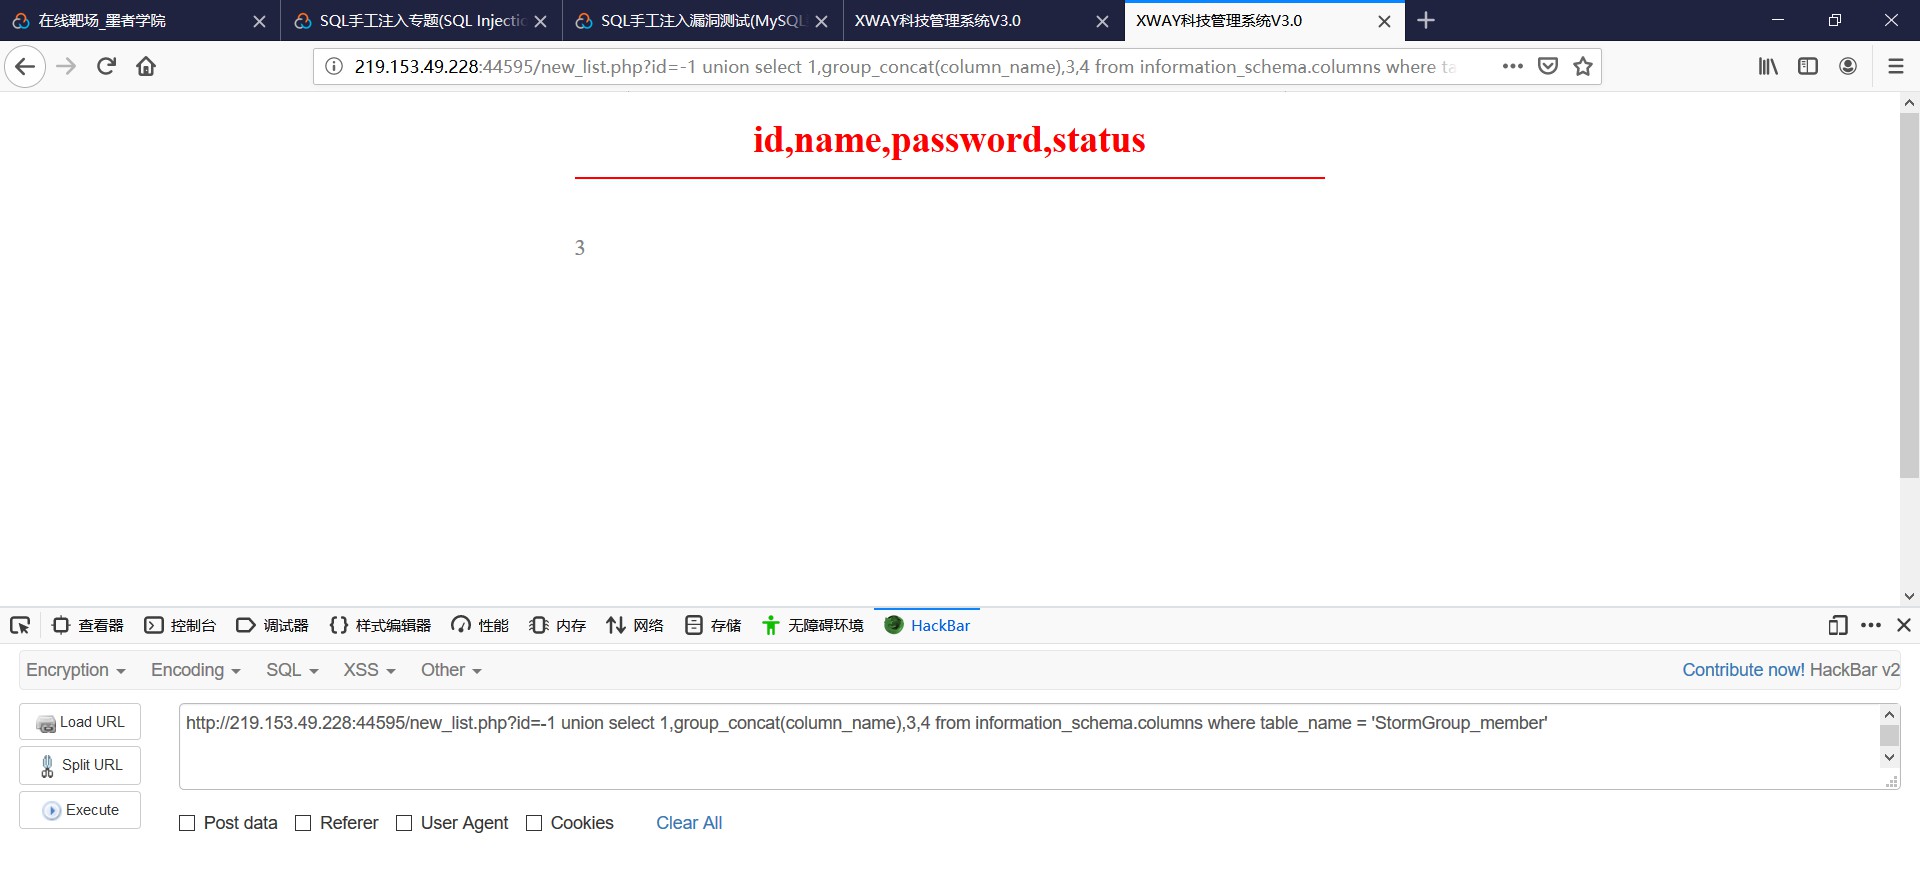The image size is (1920, 888).
Task: Enable the Cookies checkbox
Action: (x=534, y=823)
